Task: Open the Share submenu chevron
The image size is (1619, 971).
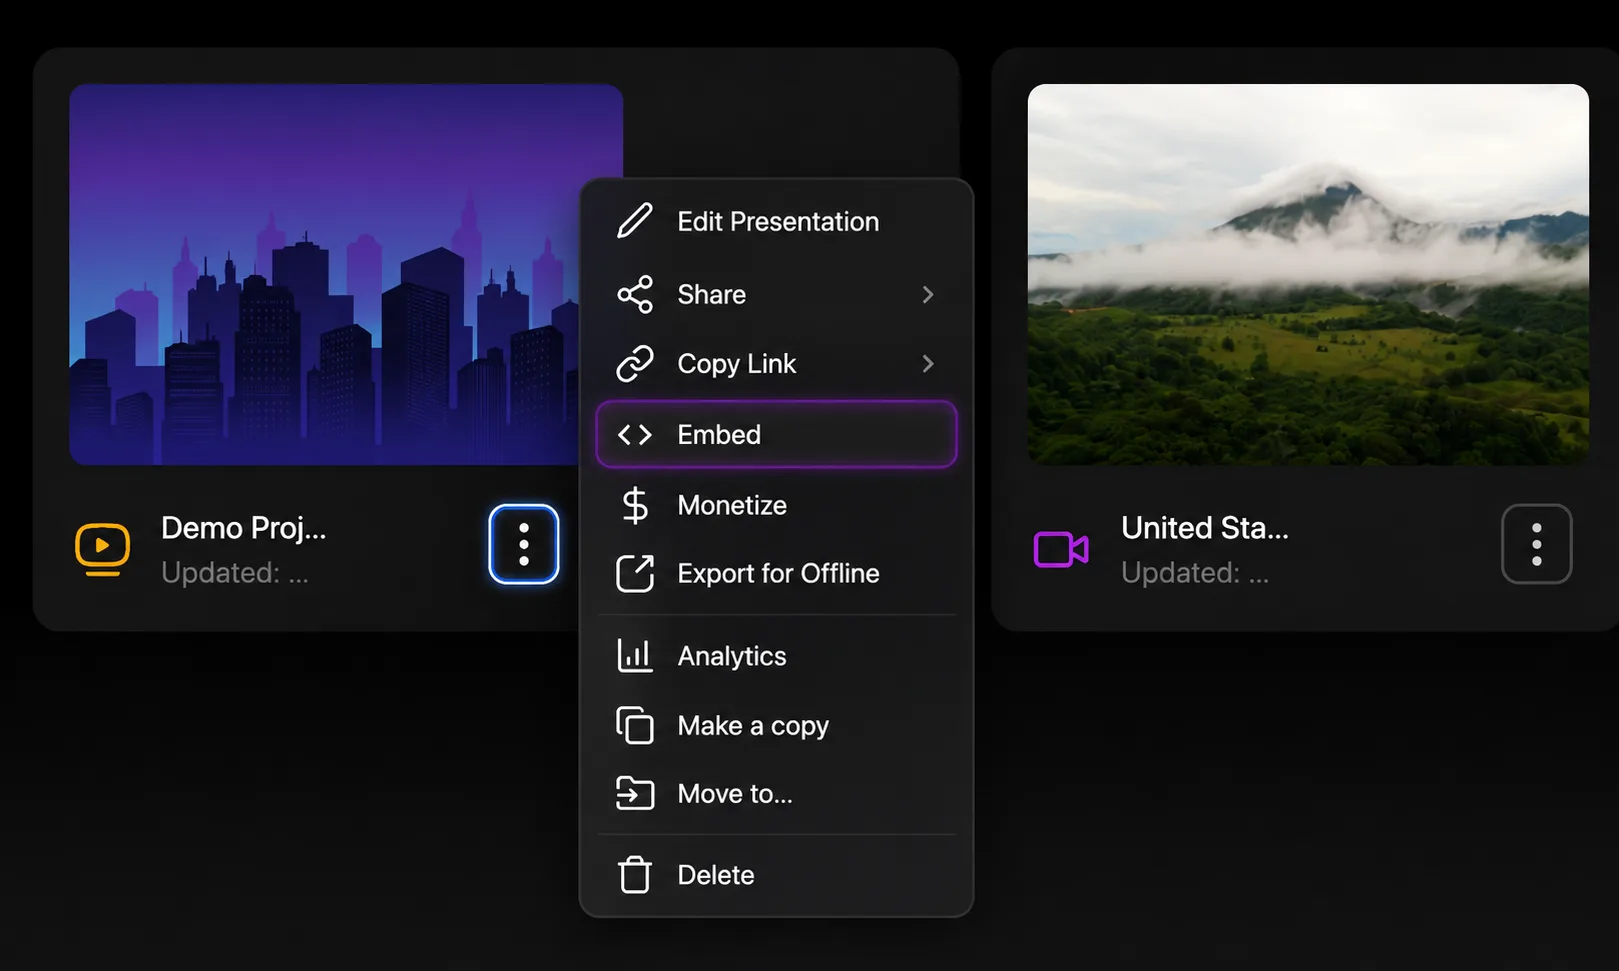Action: (928, 294)
